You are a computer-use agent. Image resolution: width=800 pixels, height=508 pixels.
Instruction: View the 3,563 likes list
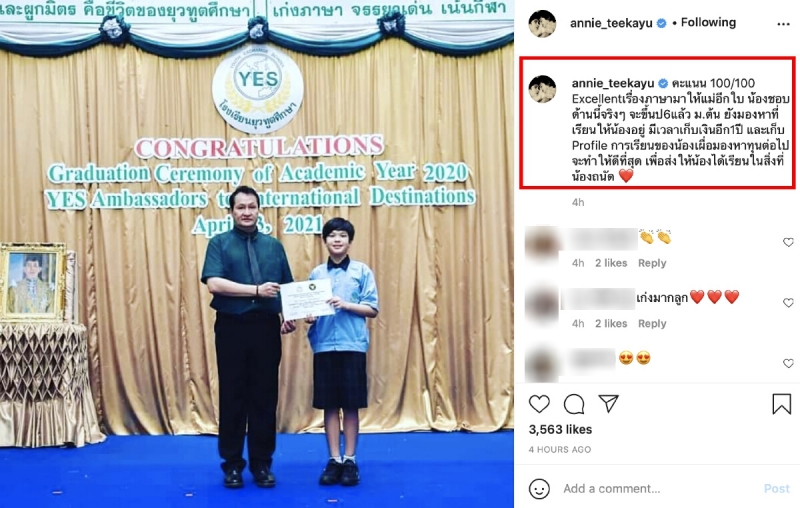[x=560, y=429]
